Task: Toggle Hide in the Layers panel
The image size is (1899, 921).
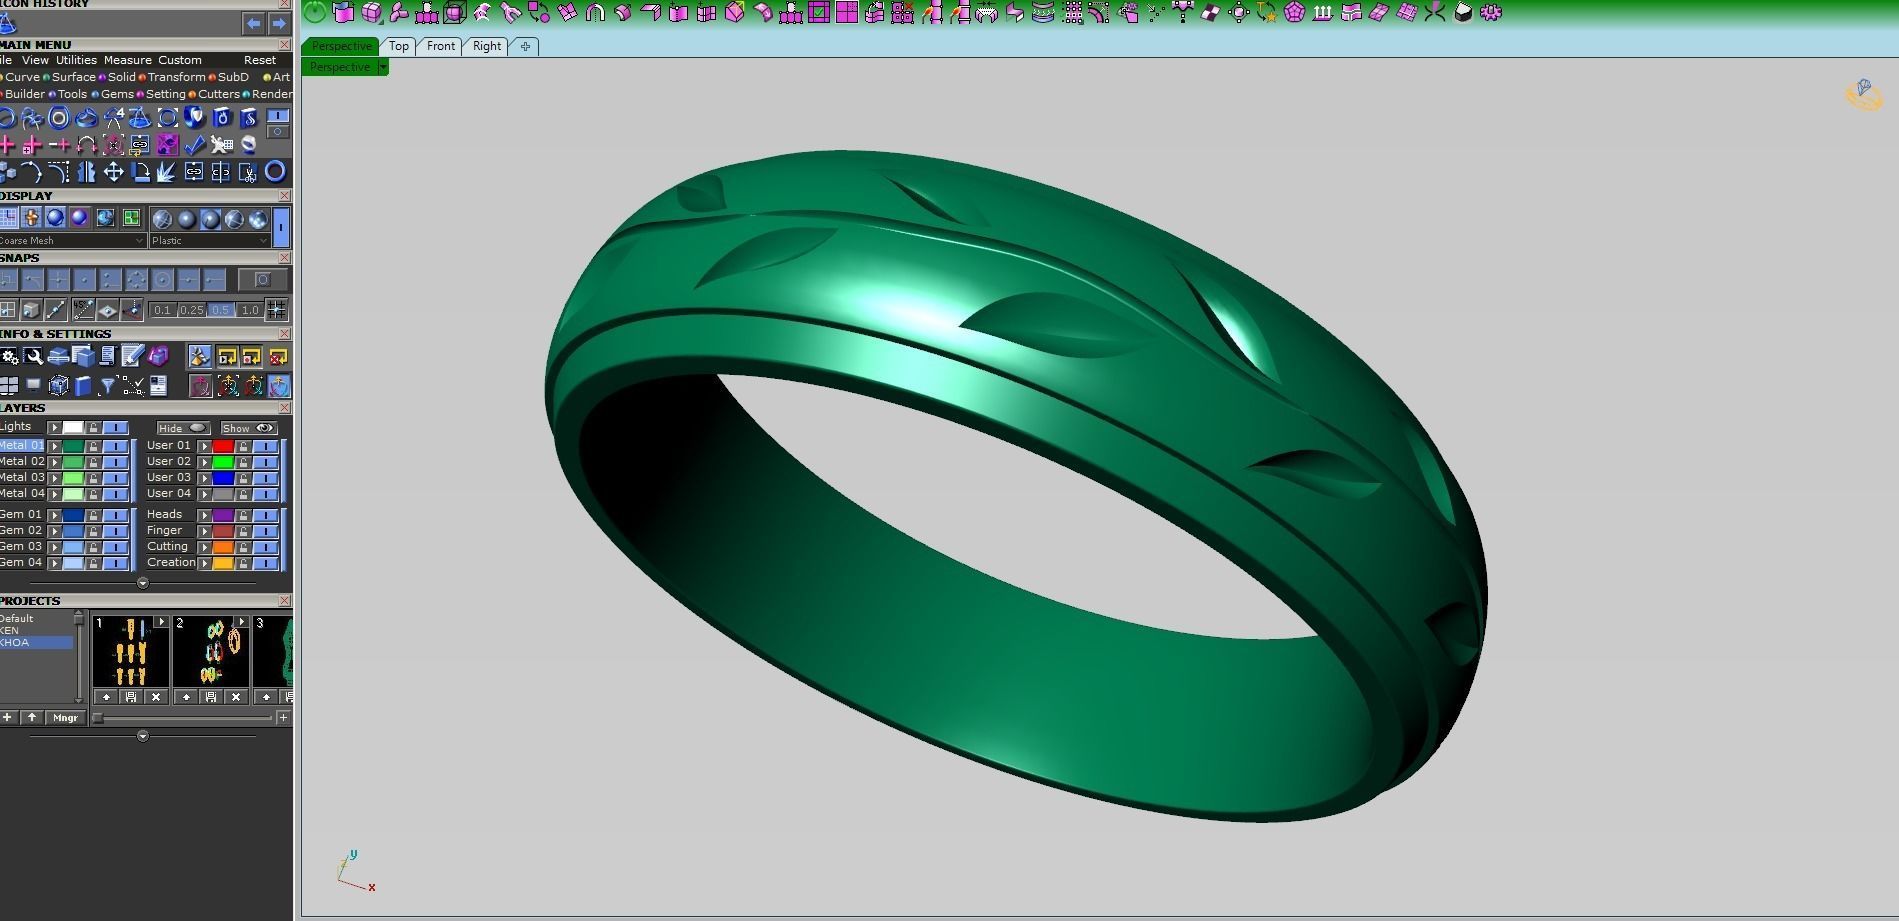Action: click(183, 428)
